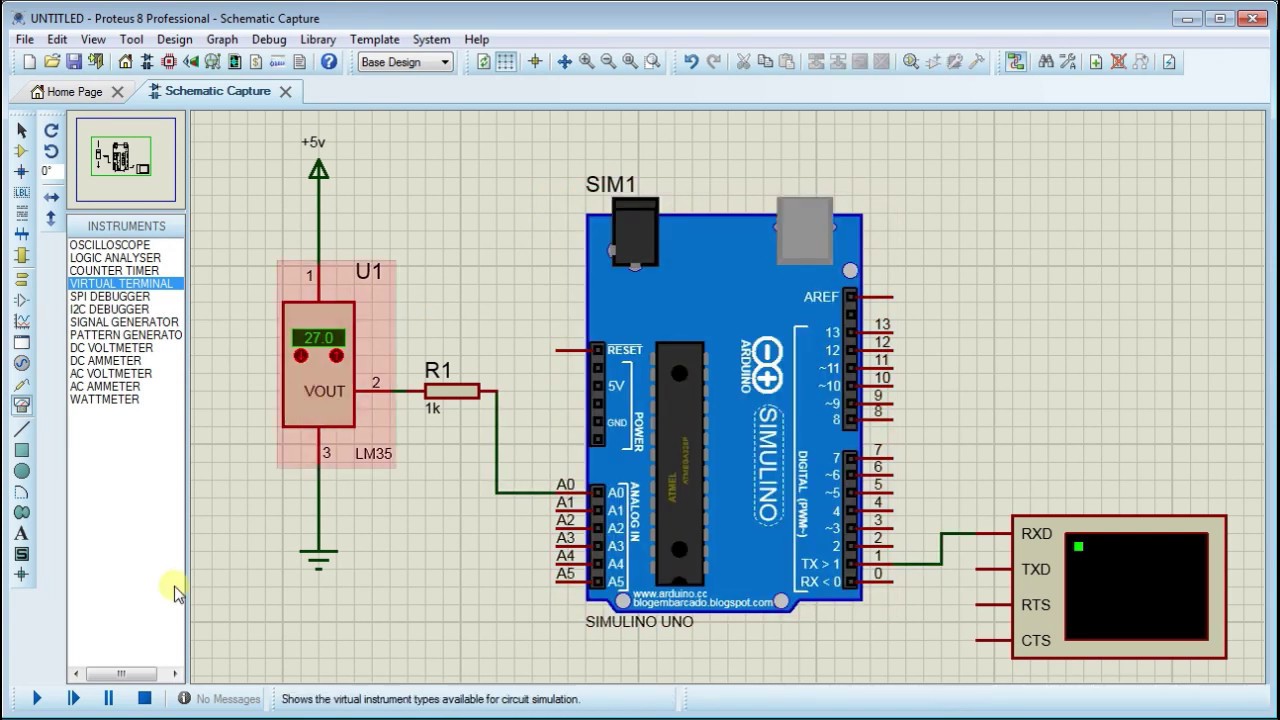Save the project using the floppy disk icon
Viewport: 1280px width, 720px height.
tap(74, 62)
